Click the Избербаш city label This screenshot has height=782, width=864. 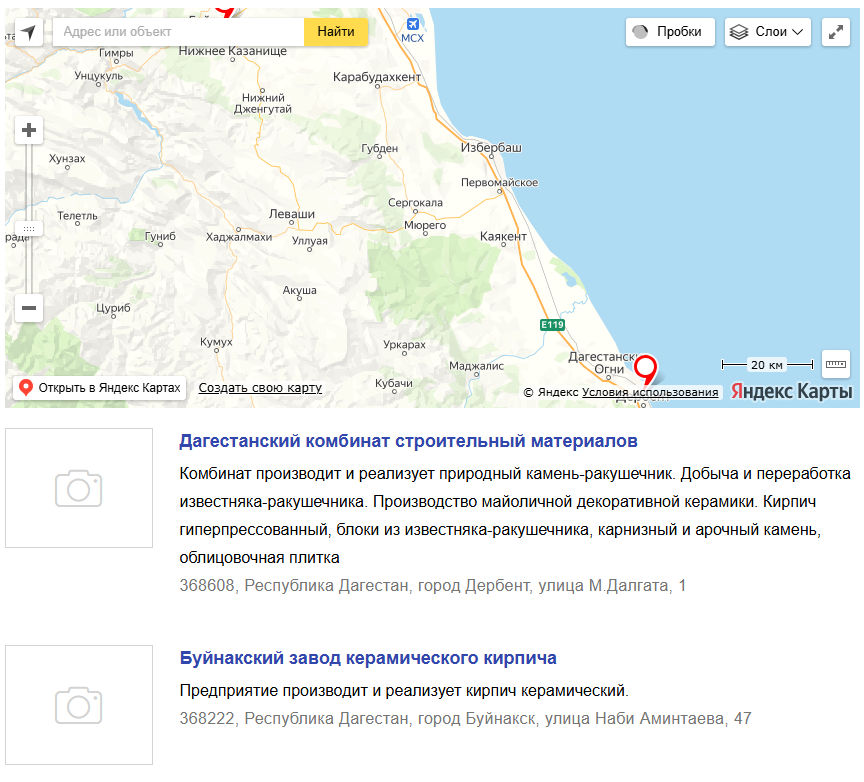point(491,148)
